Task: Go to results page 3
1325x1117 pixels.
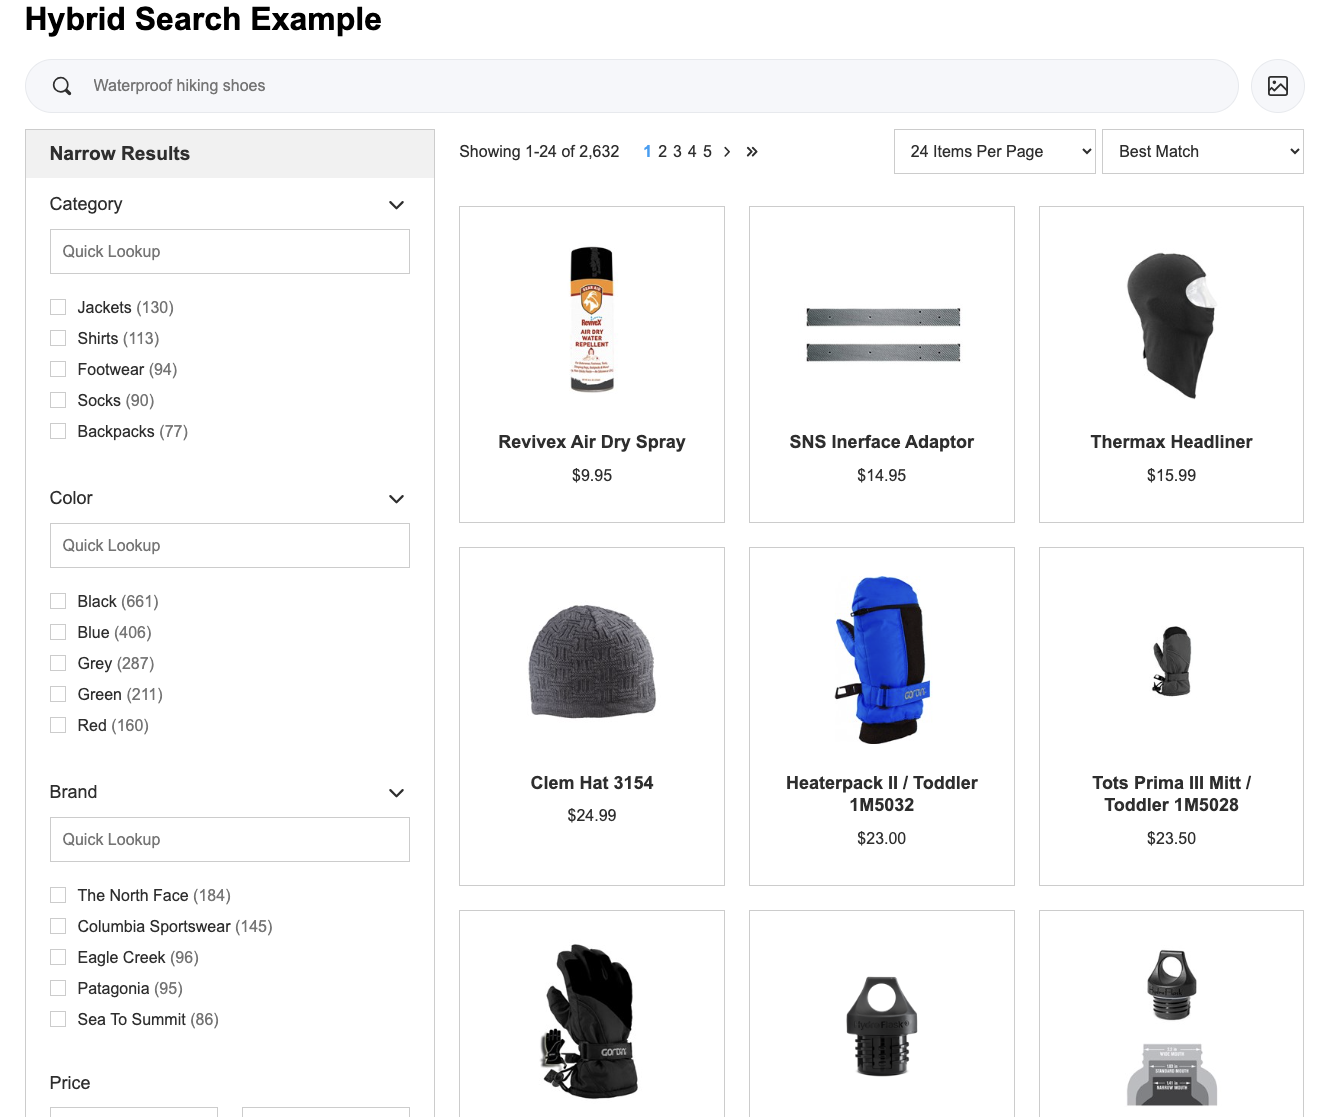Action: tap(677, 152)
